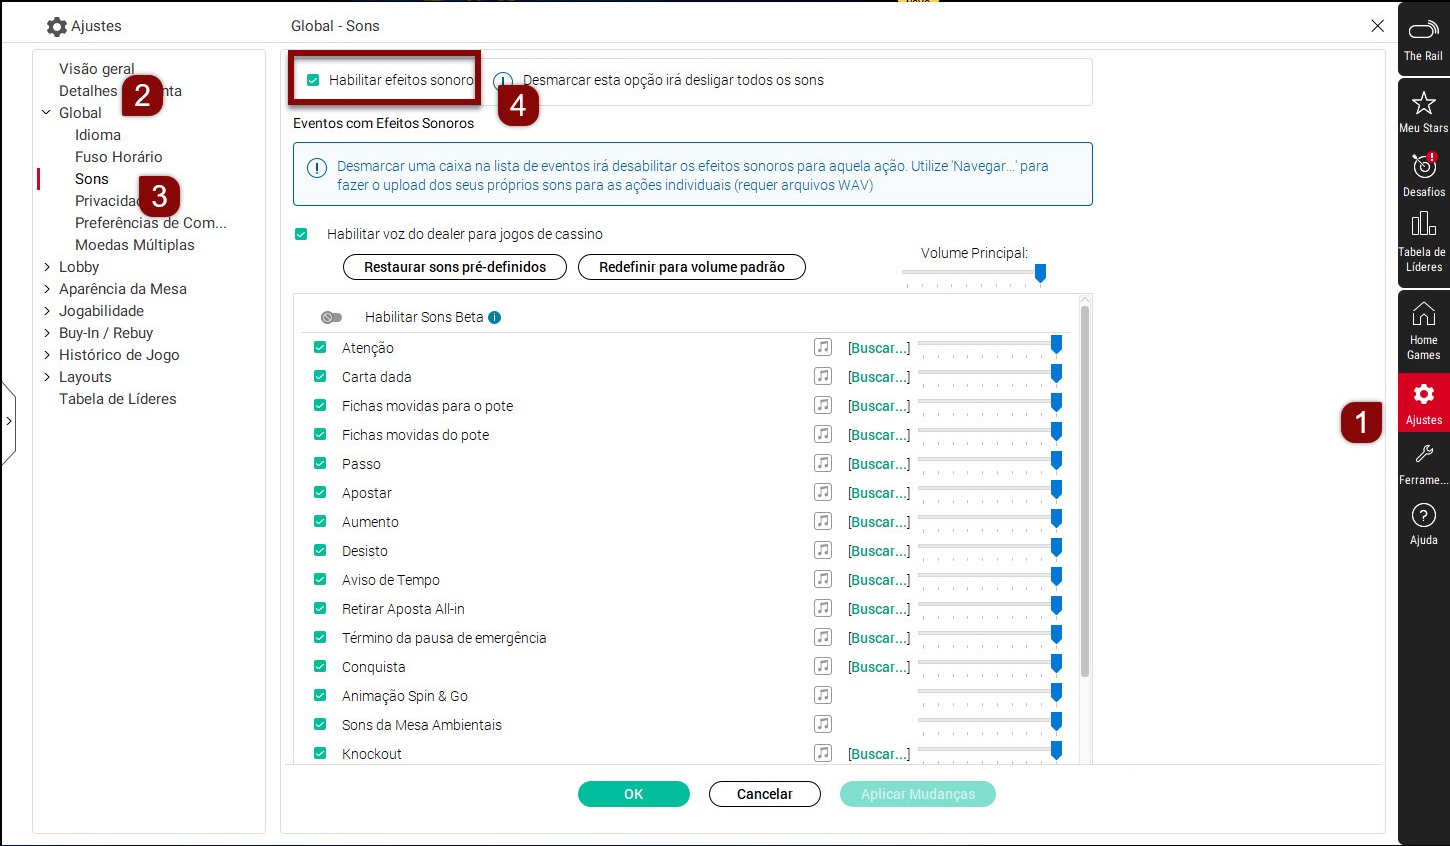Select Moedas Múltiplas in settings tree
The image size is (1450, 846).
134,245
